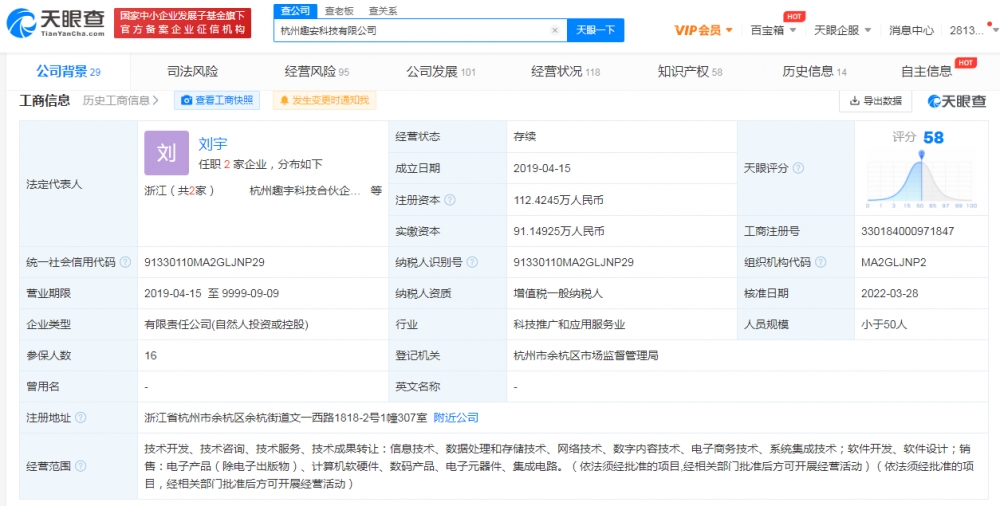Click organization code MA2GLJNP2
The height and width of the screenshot is (506, 1000).
pos(893,262)
